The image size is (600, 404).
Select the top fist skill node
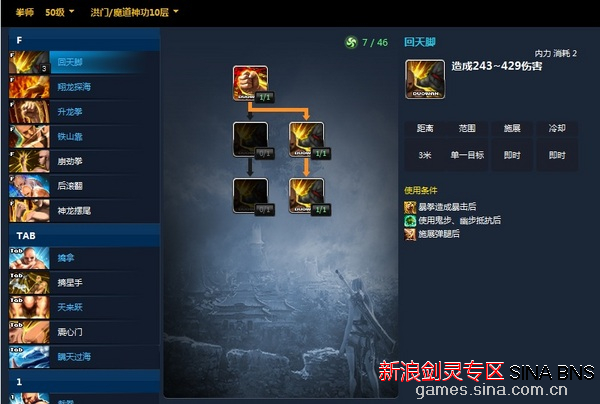pos(251,83)
